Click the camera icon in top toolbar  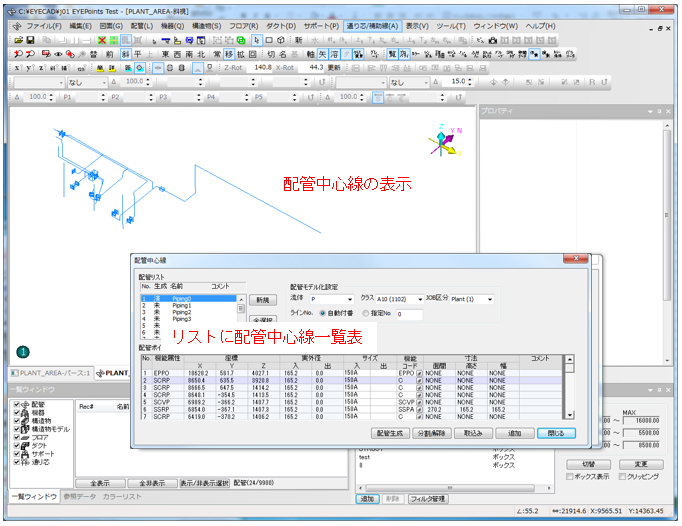pos(492,40)
